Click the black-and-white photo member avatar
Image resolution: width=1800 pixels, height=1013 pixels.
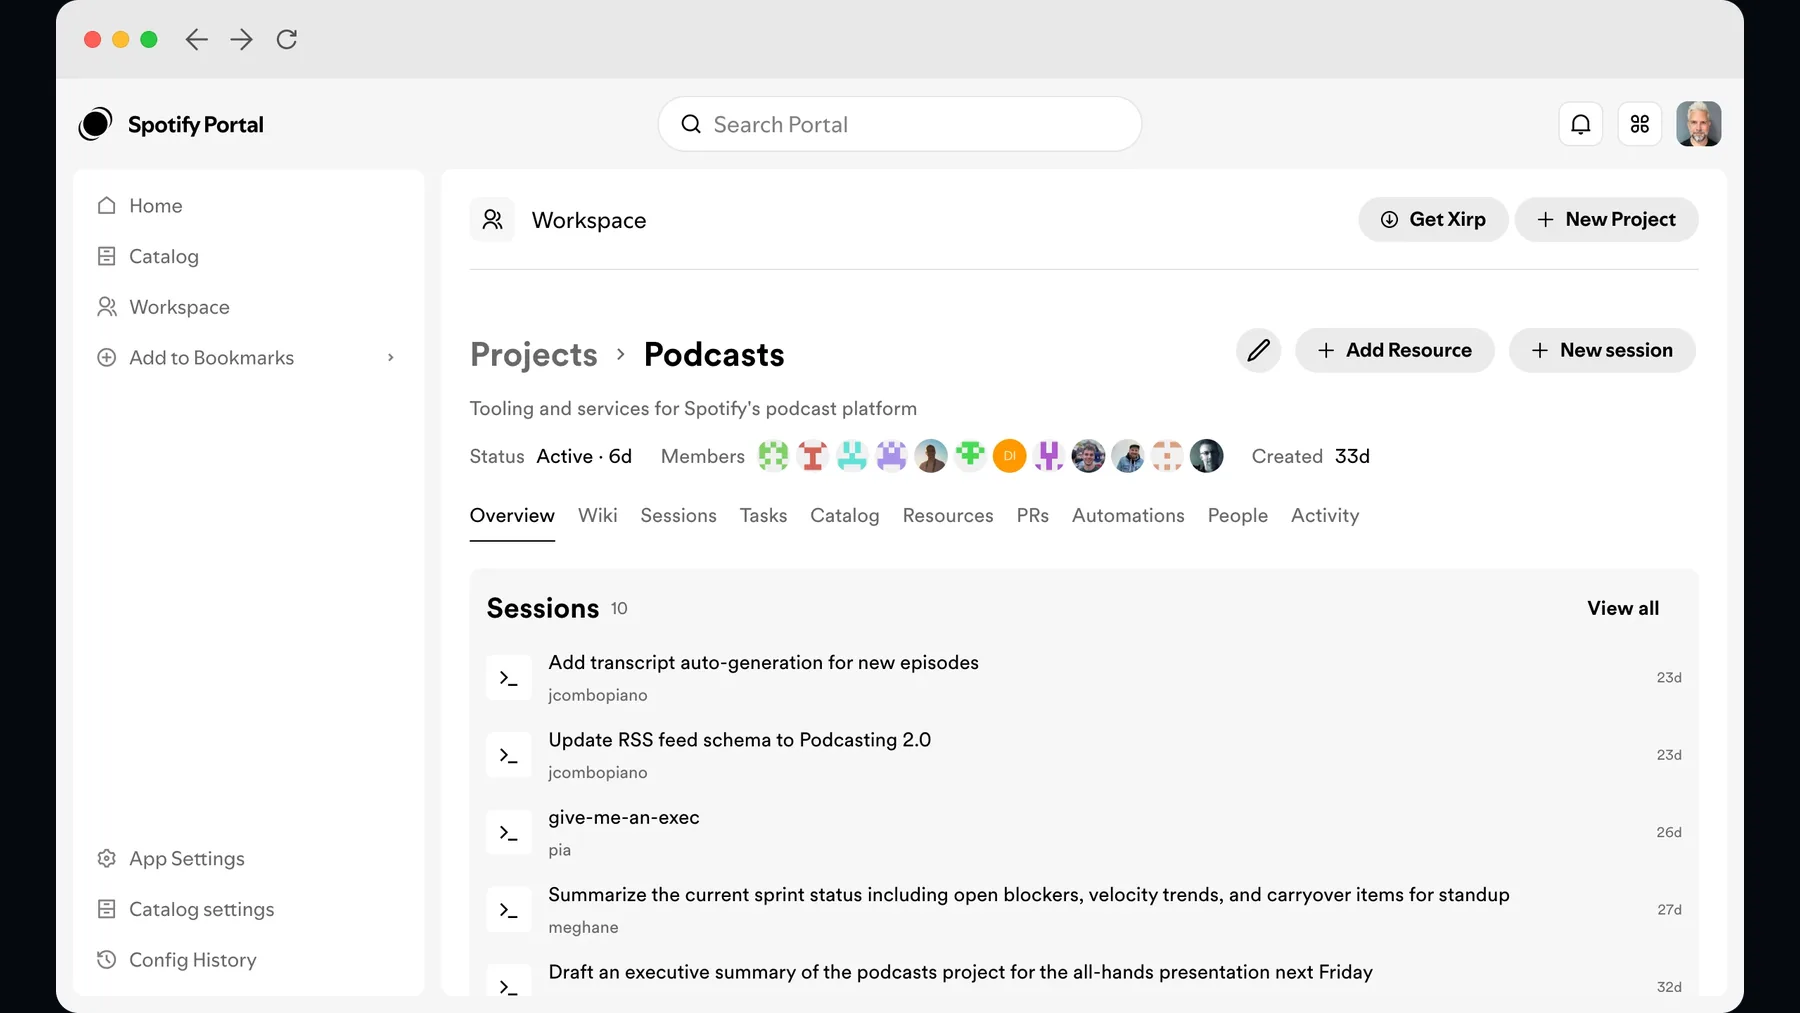coord(1207,457)
